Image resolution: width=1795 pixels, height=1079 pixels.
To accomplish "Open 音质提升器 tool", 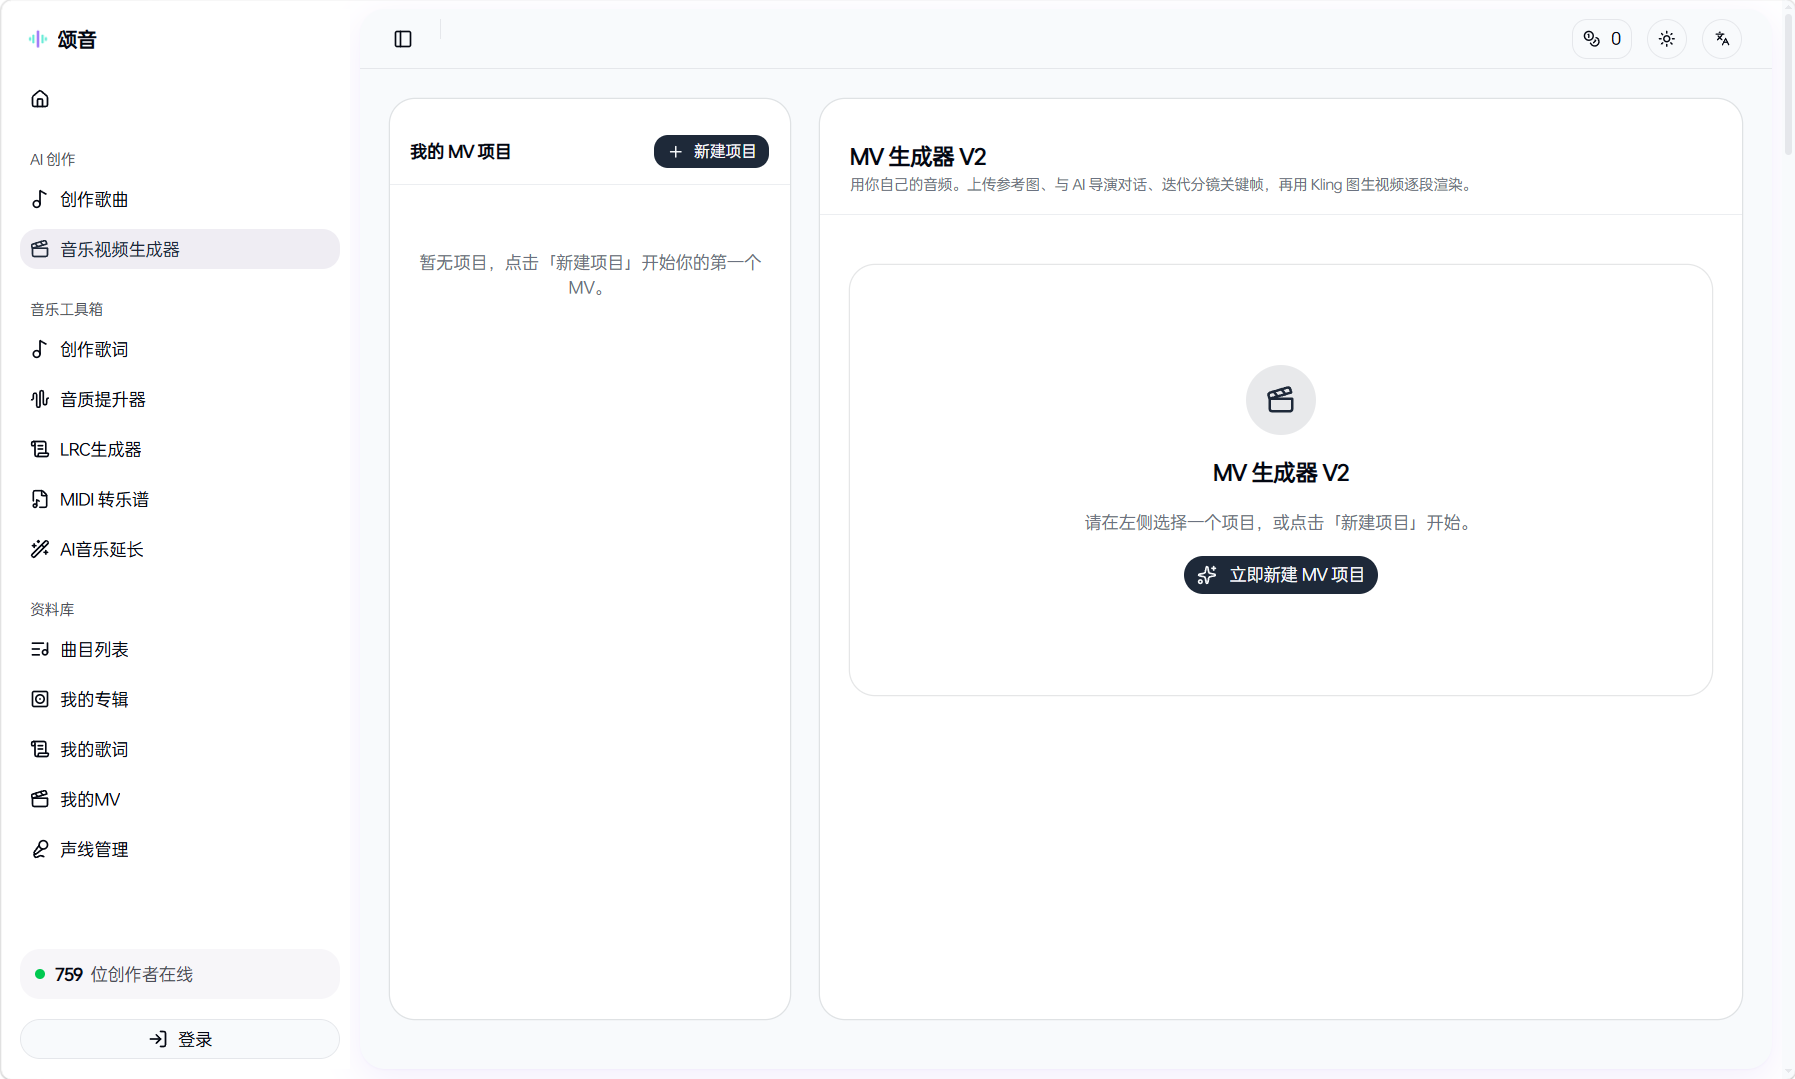I will coord(180,399).
